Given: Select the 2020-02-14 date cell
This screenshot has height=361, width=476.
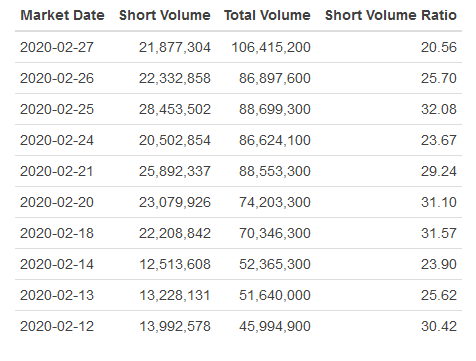Looking at the screenshot, I should click(57, 264).
